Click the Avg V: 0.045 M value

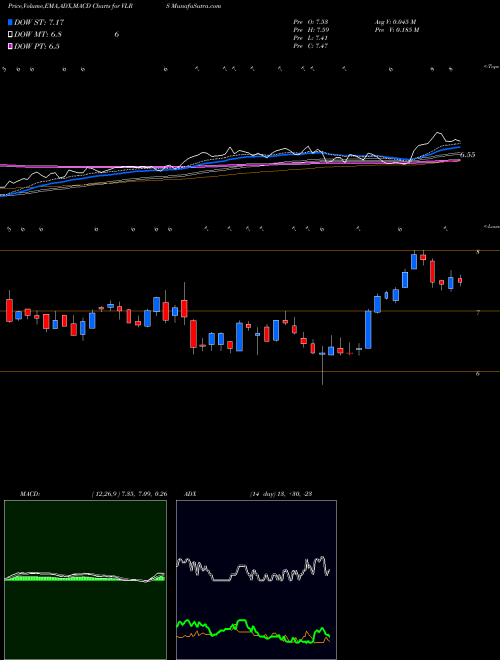[x=395, y=22]
